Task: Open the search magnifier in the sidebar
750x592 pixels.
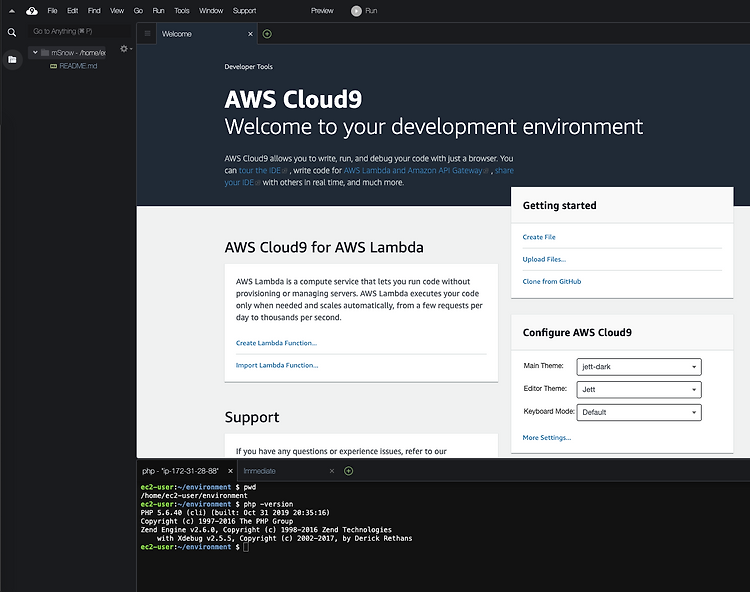Action: point(12,32)
